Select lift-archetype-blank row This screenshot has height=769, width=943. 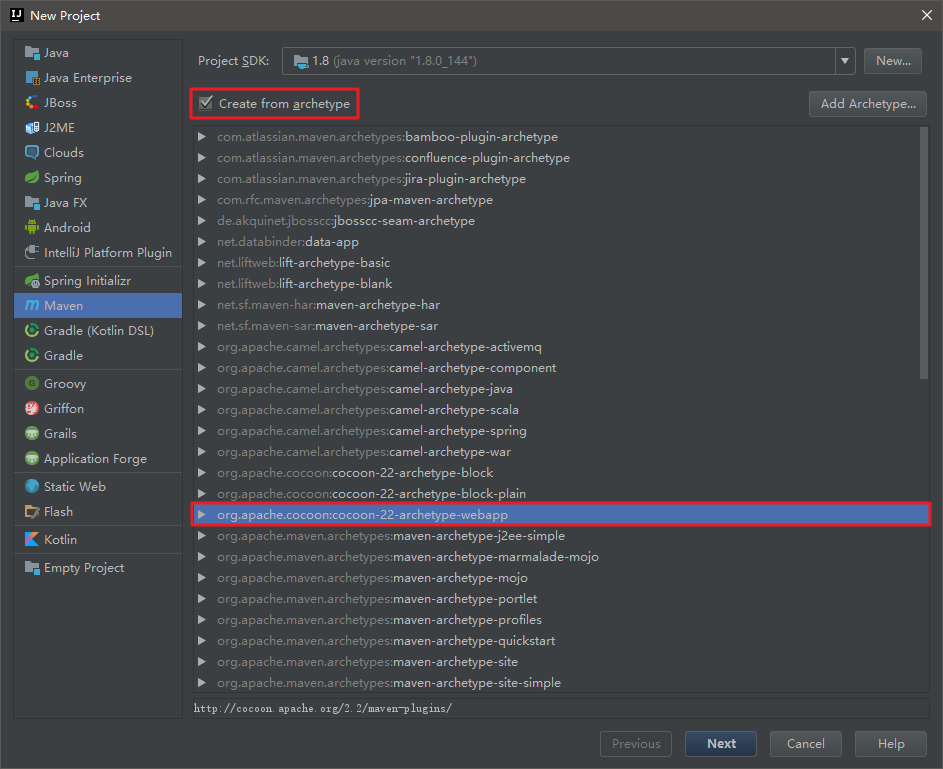pyautogui.click(x=561, y=284)
